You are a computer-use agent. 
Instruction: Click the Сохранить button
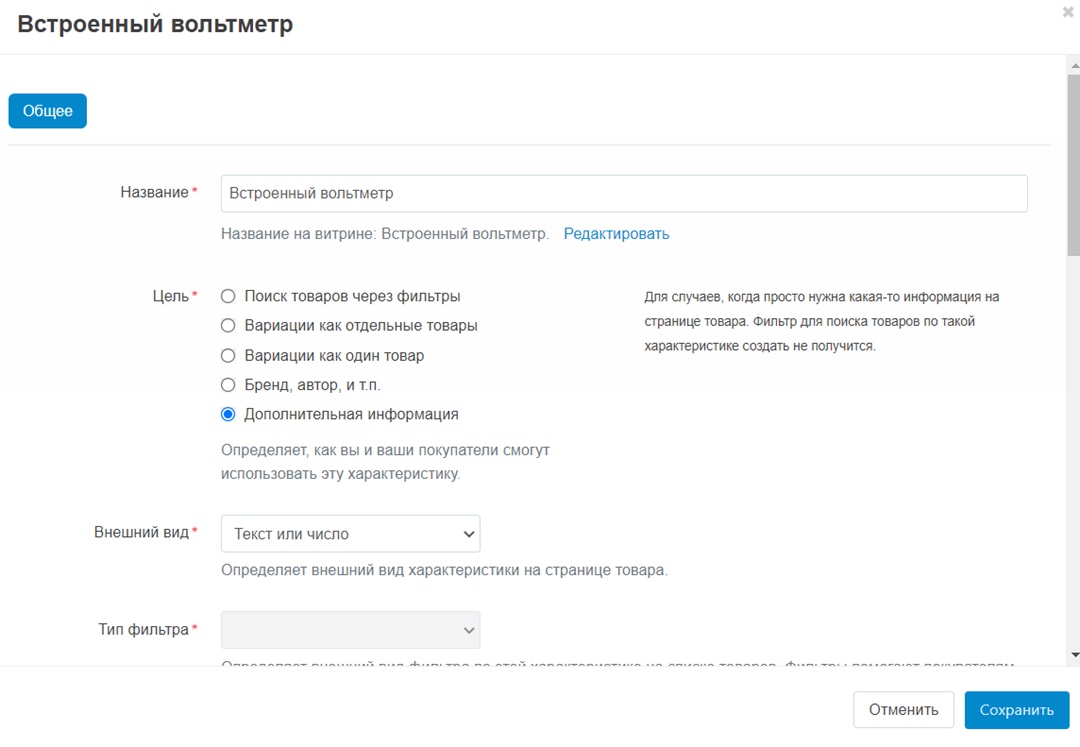pyautogui.click(x=1017, y=710)
